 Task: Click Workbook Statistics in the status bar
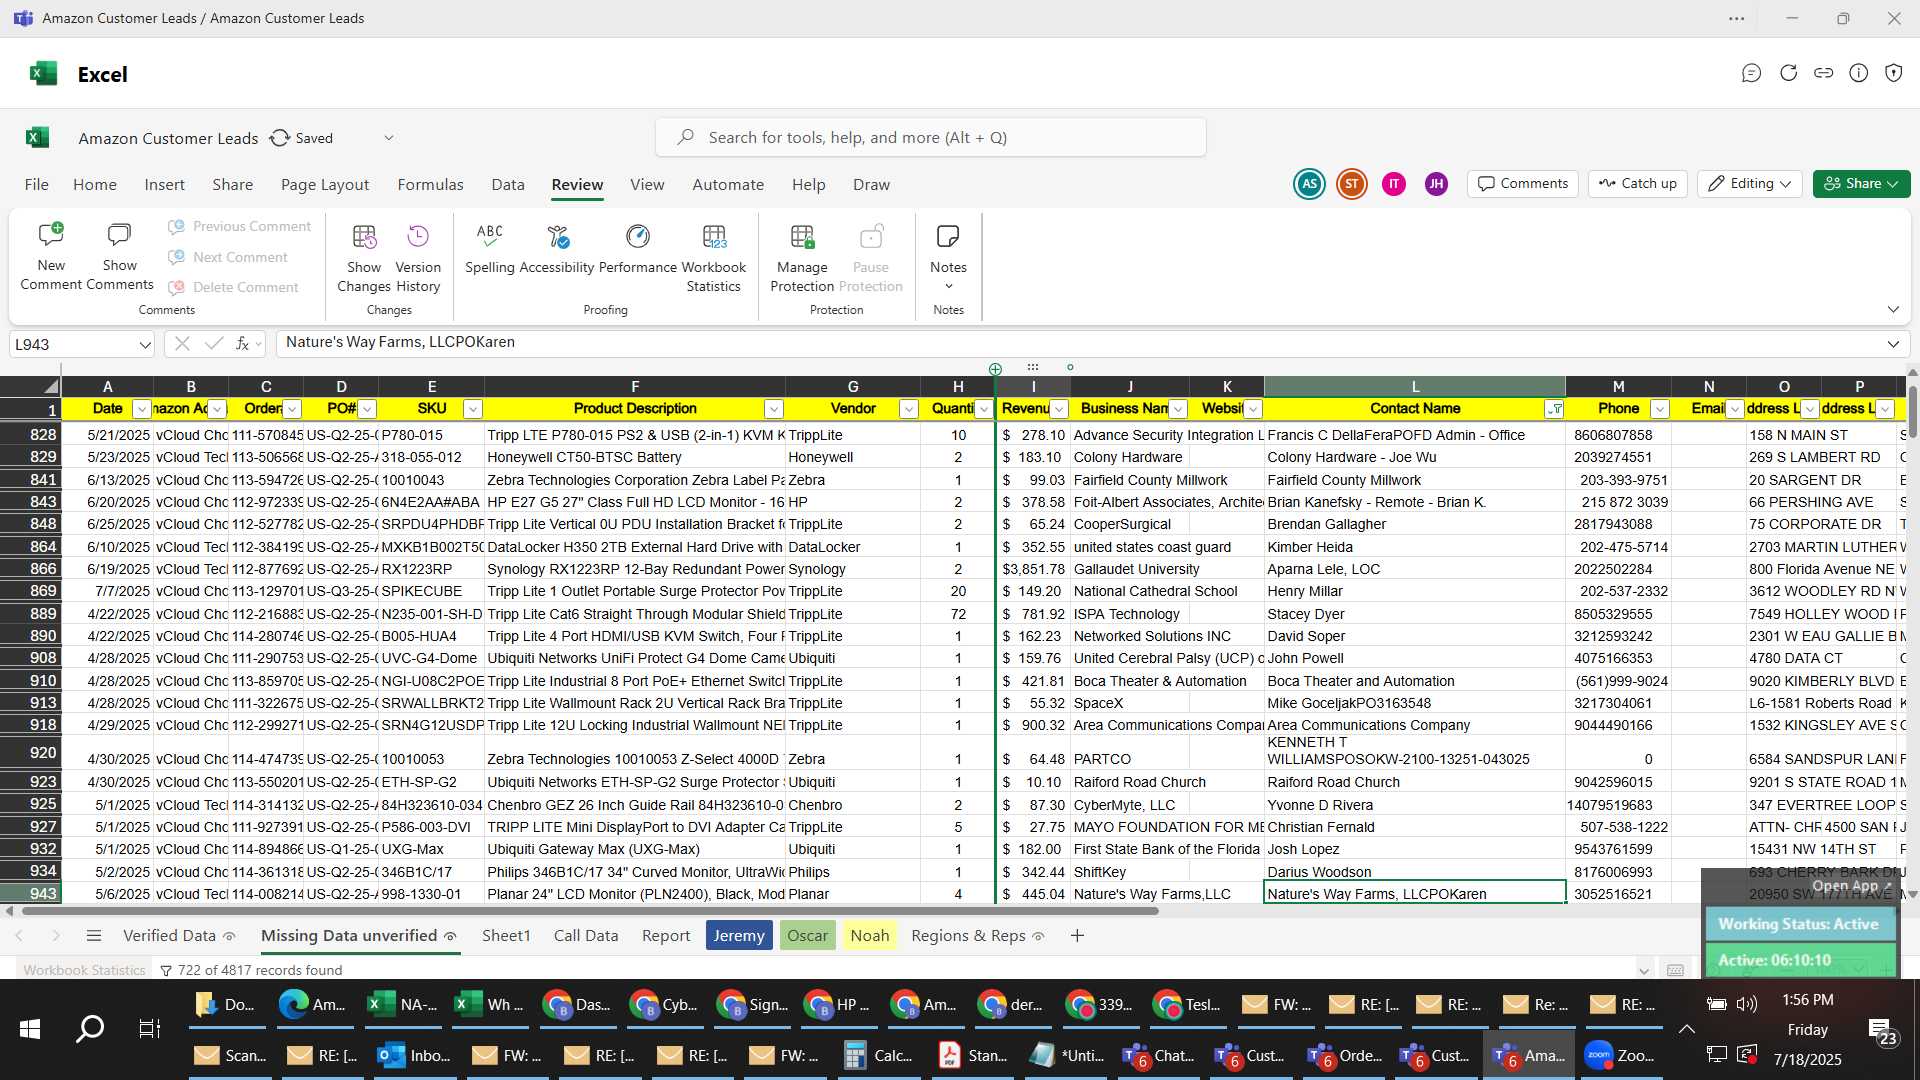(x=84, y=970)
